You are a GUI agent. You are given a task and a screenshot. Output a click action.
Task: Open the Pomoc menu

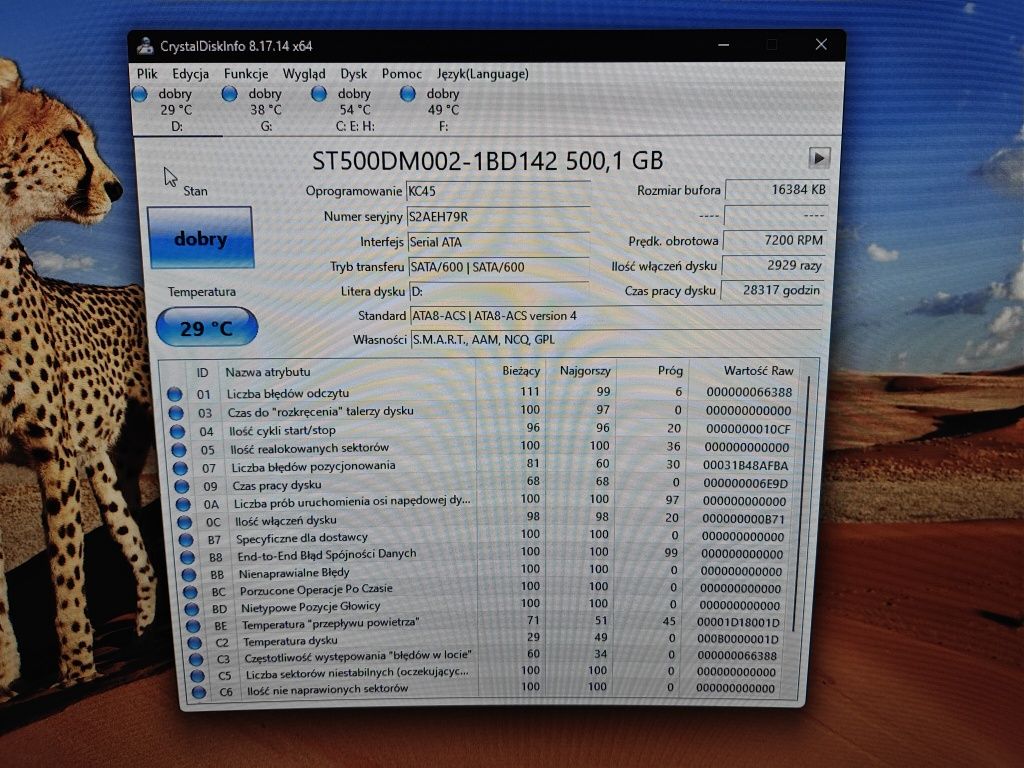(x=402, y=74)
